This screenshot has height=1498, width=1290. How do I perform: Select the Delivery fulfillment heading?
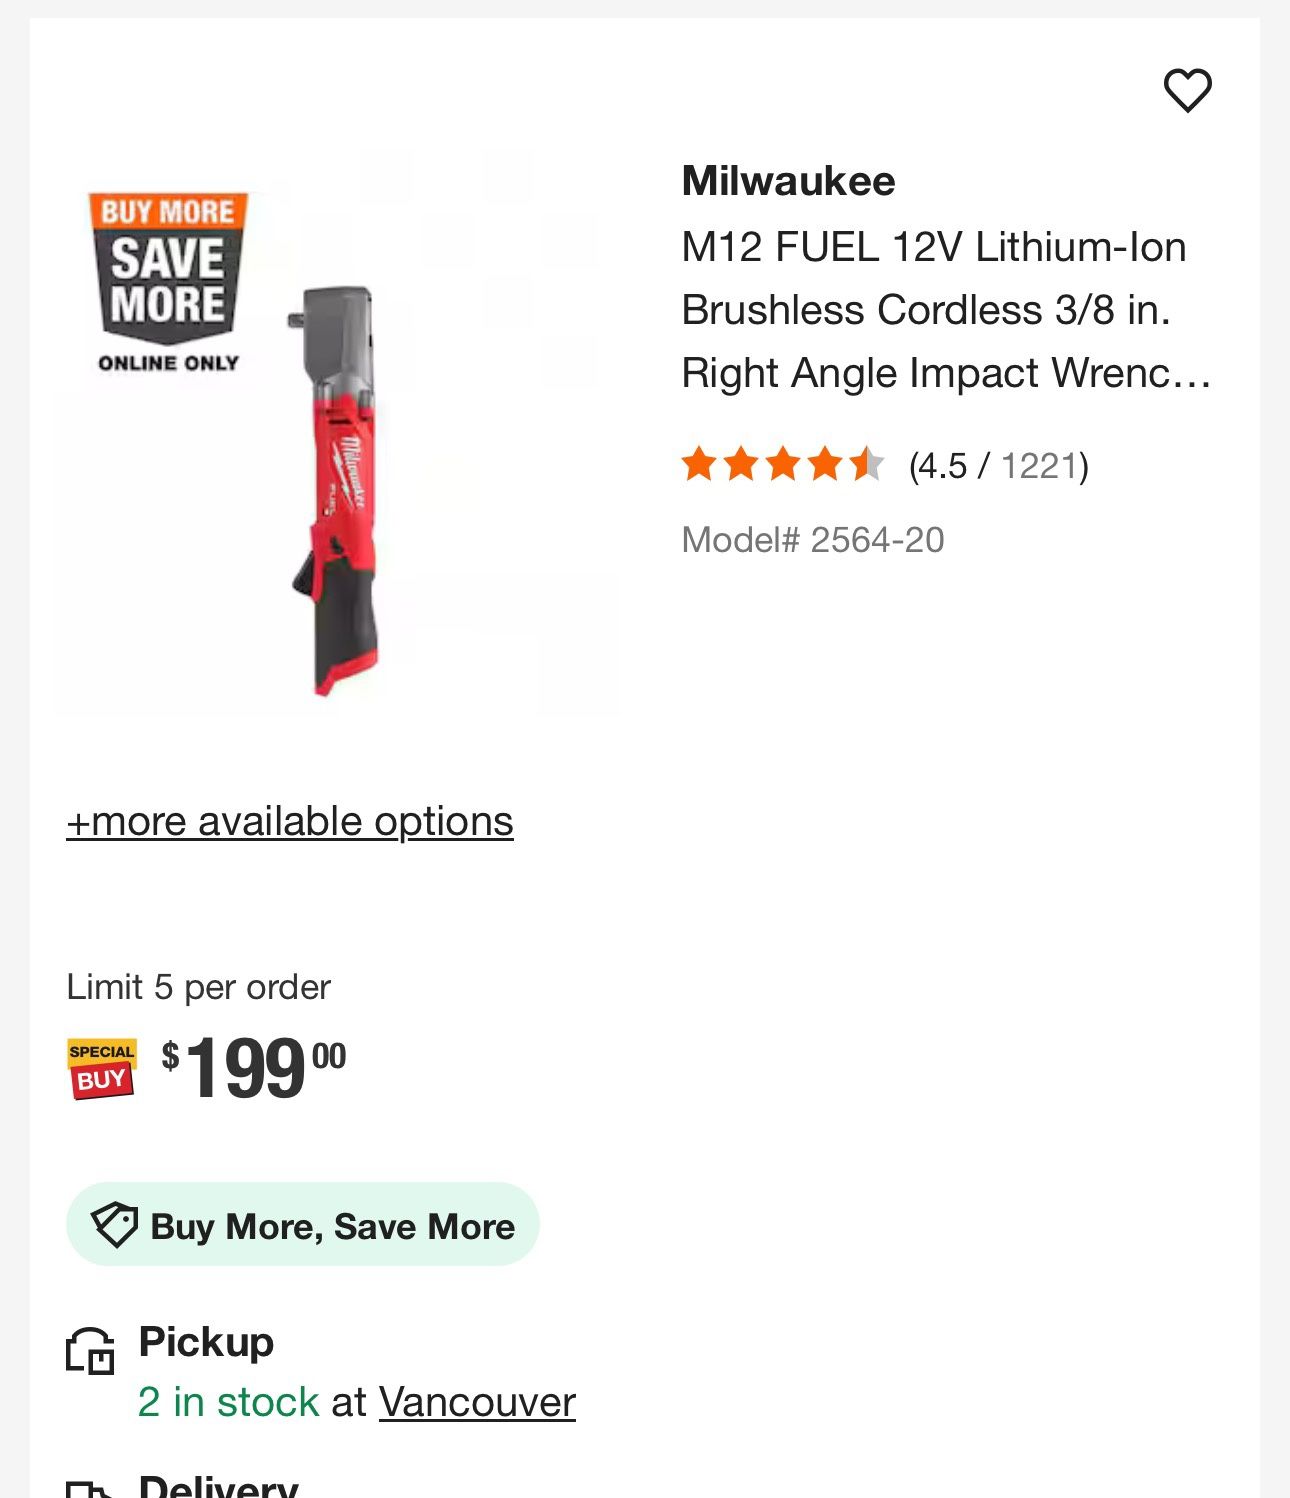(x=218, y=1485)
